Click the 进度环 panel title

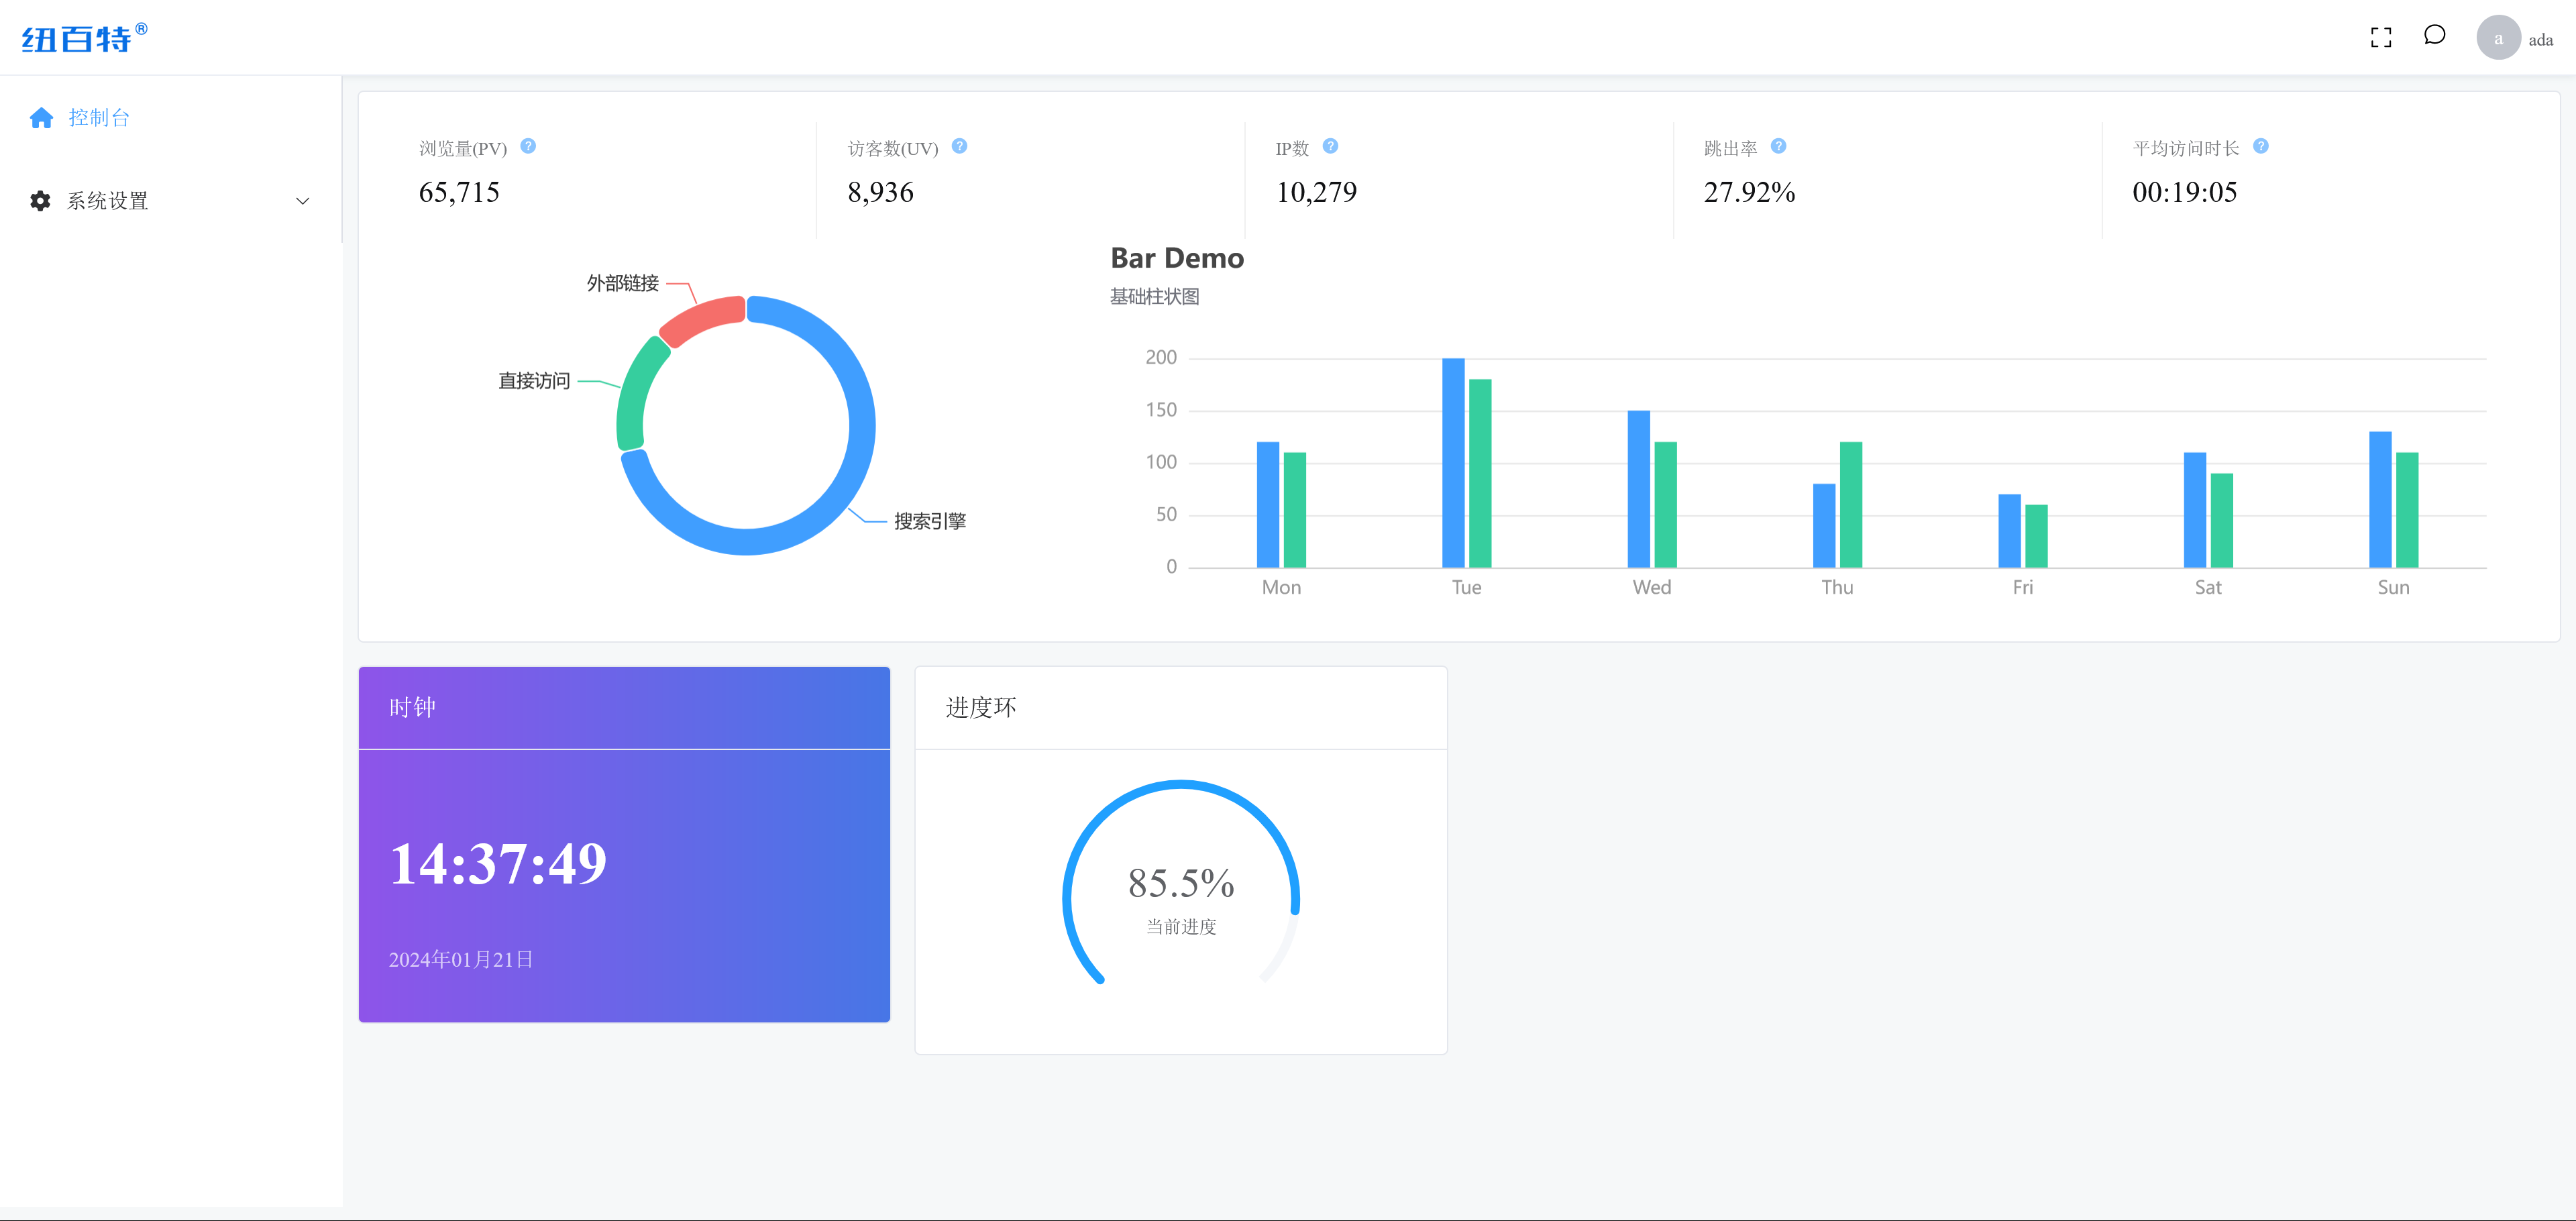[x=981, y=707]
